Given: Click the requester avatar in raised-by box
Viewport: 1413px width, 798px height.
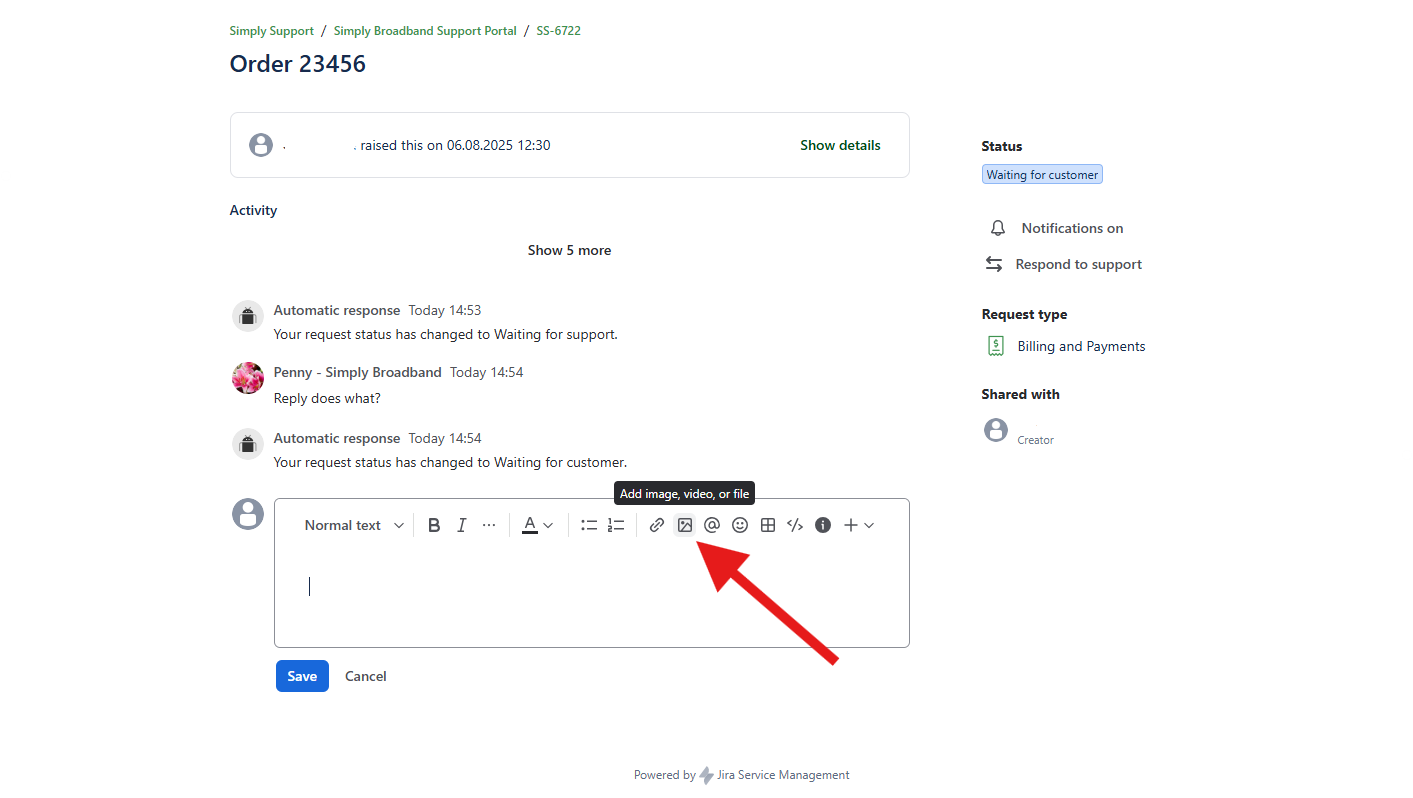Looking at the screenshot, I should (x=261, y=145).
